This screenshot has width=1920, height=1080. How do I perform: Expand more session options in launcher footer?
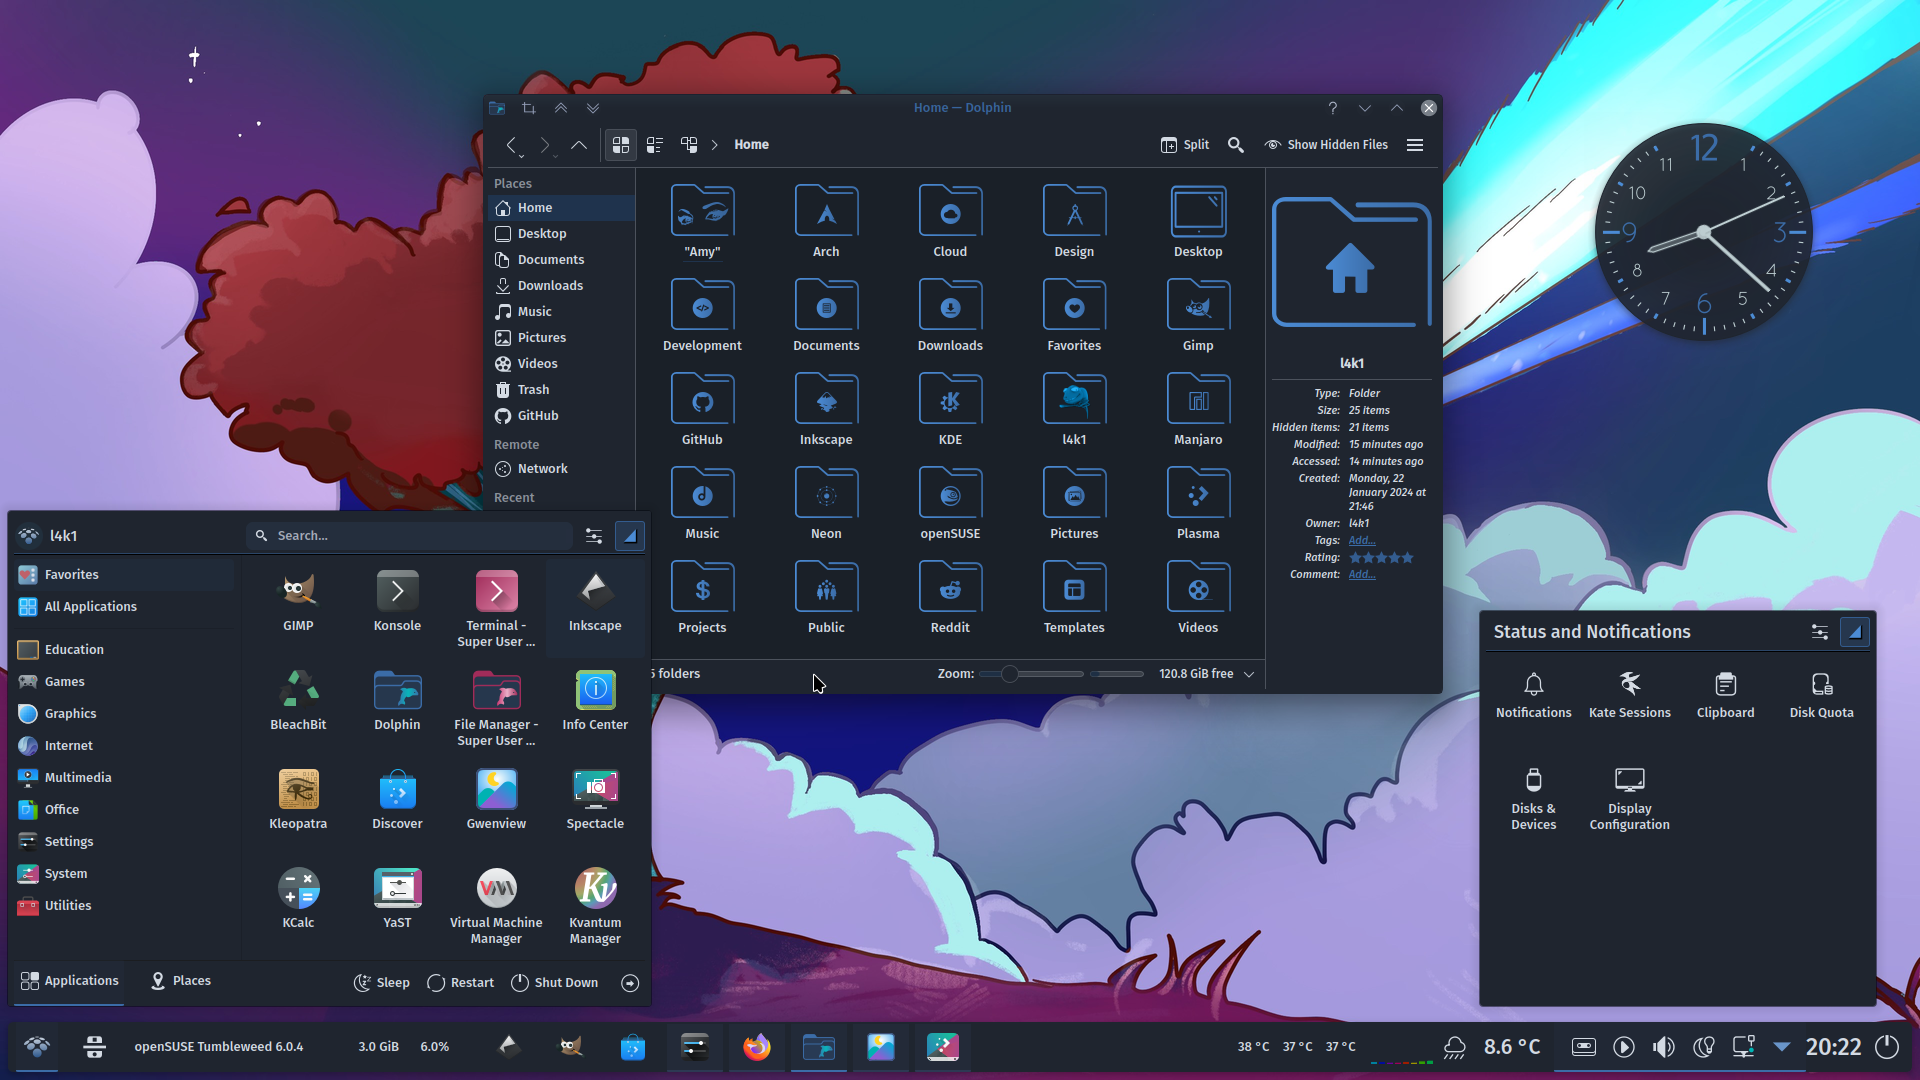point(630,983)
